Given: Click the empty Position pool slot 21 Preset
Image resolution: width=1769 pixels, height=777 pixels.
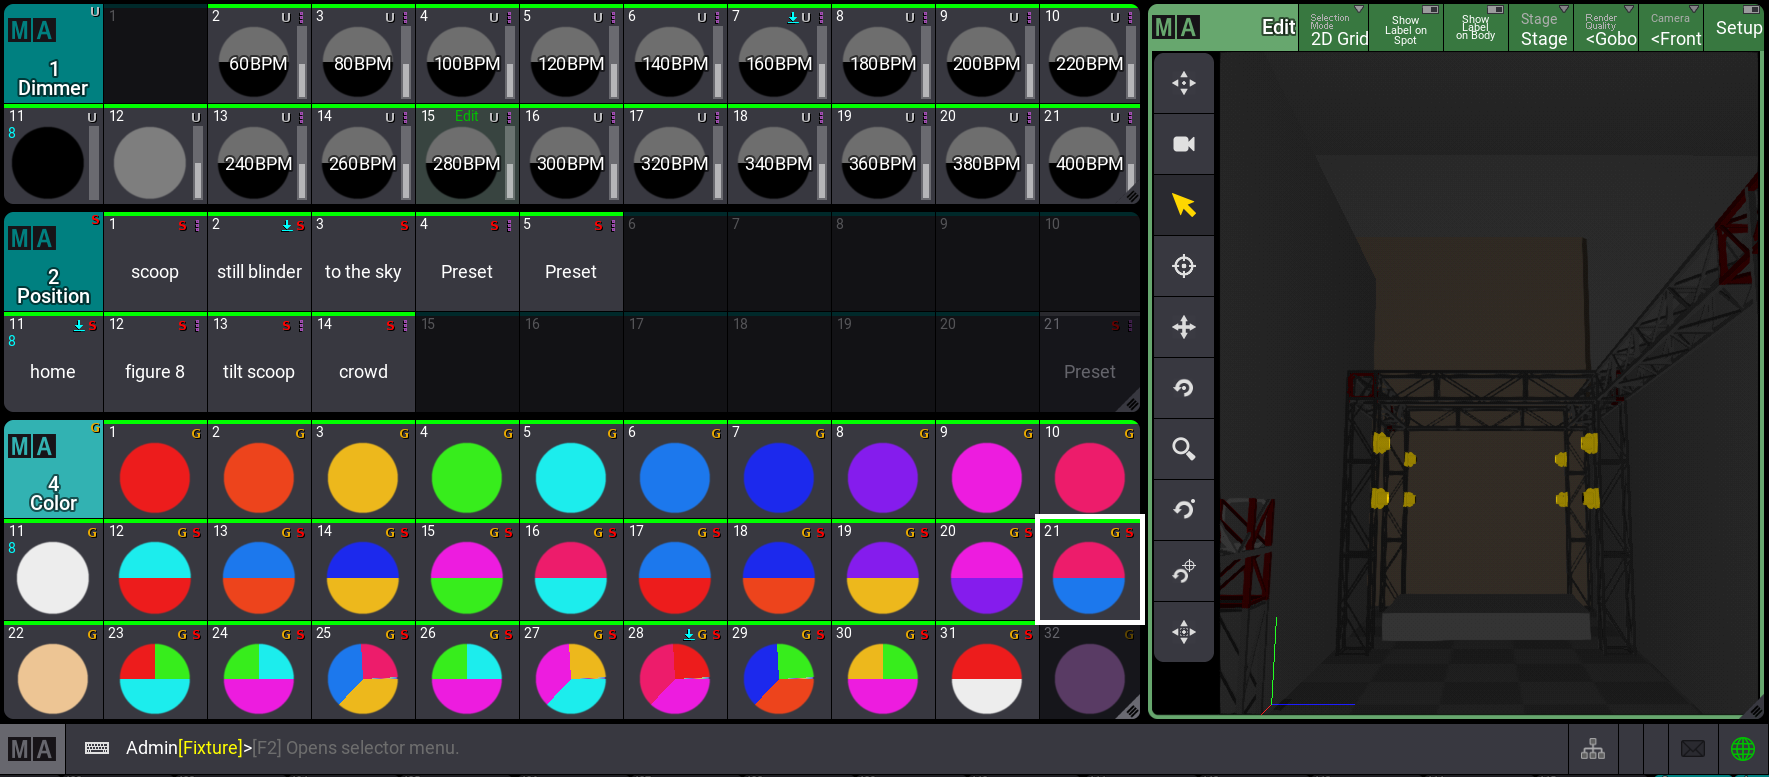Looking at the screenshot, I should point(1089,363).
